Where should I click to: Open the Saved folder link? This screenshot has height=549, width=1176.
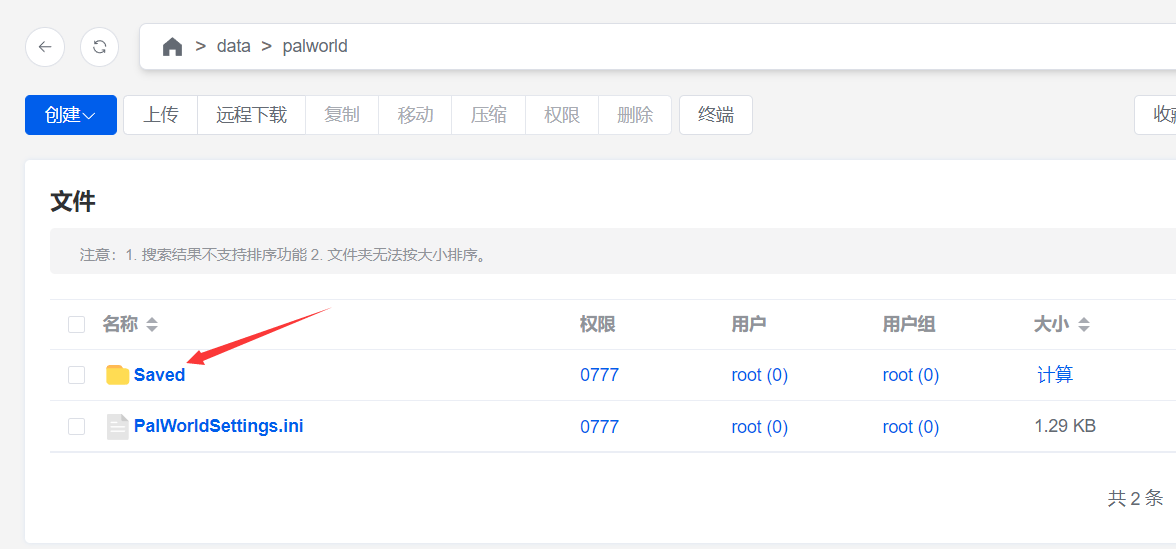click(x=160, y=375)
